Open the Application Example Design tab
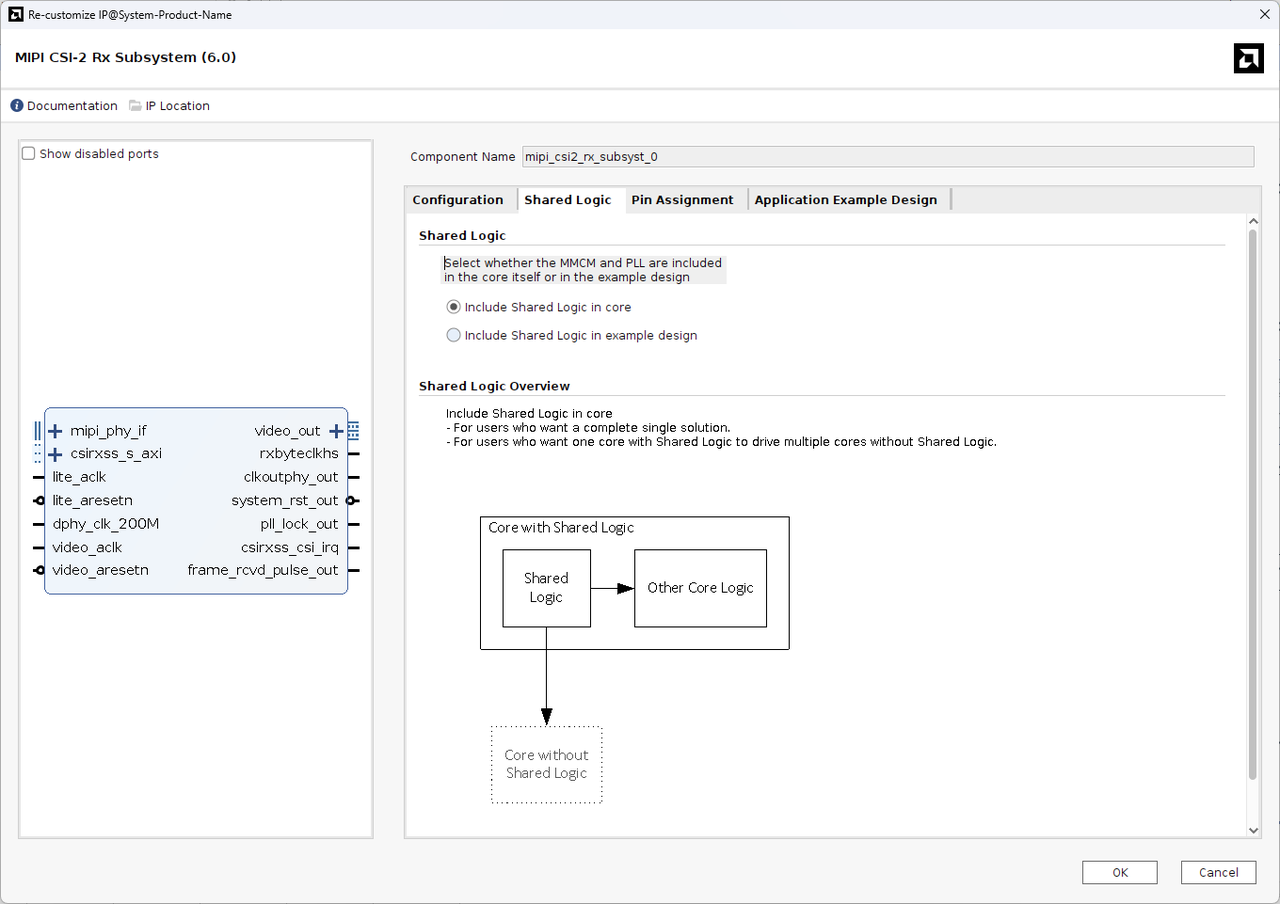This screenshot has height=904, width=1280. (845, 200)
